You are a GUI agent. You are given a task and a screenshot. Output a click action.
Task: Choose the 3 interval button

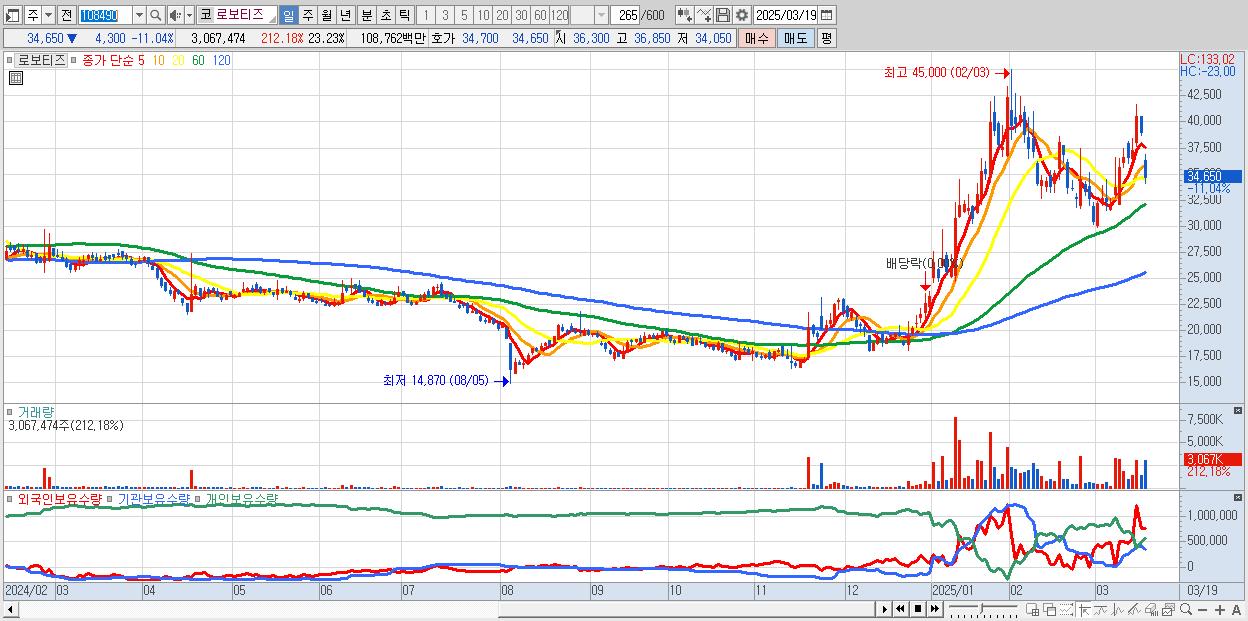pyautogui.click(x=445, y=16)
